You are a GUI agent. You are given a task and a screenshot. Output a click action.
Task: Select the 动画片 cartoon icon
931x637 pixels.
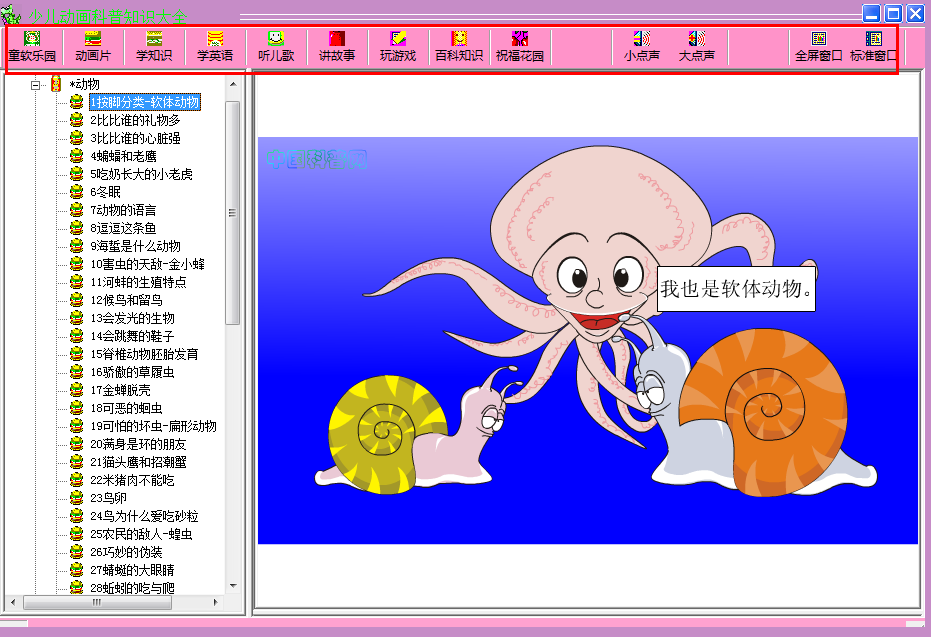[x=93, y=47]
